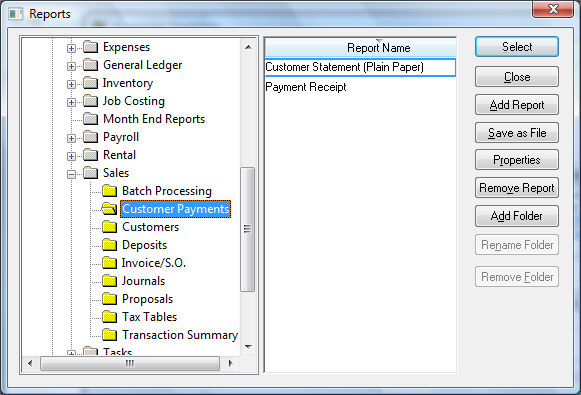Click tree vertical scrollbar up arrow
The image size is (581, 395).
pyautogui.click(x=248, y=47)
